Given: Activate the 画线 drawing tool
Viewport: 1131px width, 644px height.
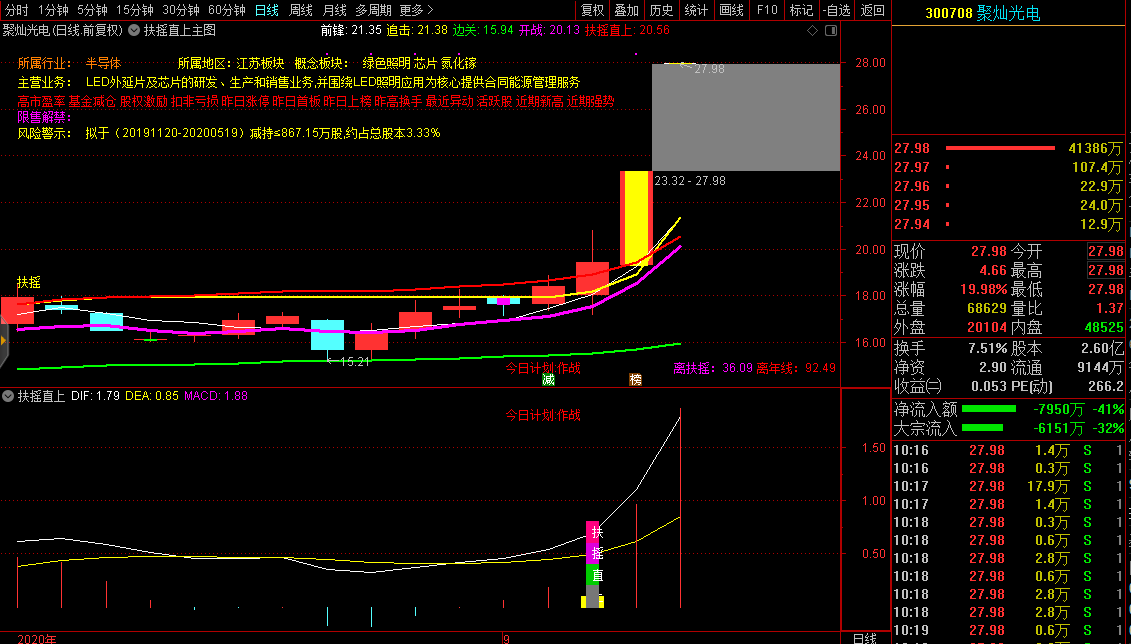Looking at the screenshot, I should coord(731,10).
